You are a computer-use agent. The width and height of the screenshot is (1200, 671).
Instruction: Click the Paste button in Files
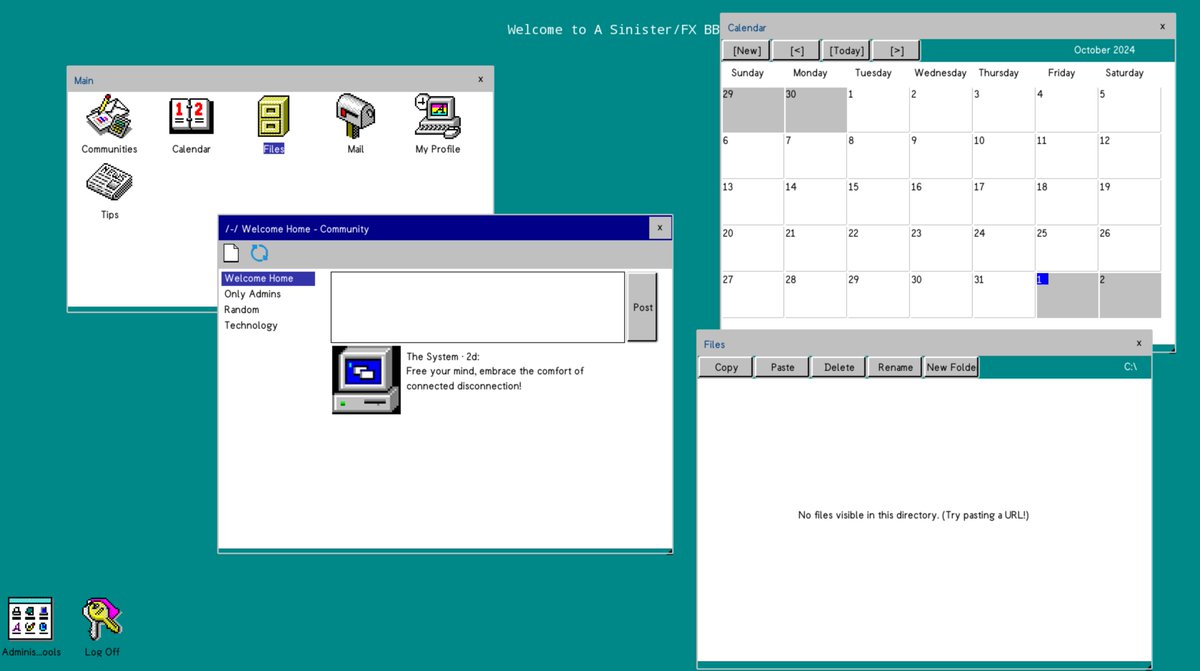tap(782, 367)
